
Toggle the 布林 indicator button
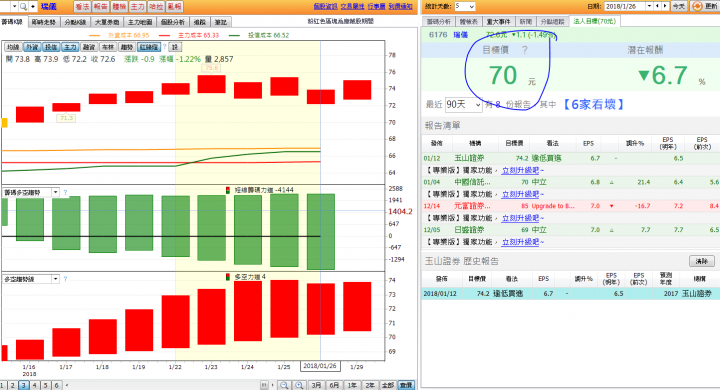tap(108, 47)
